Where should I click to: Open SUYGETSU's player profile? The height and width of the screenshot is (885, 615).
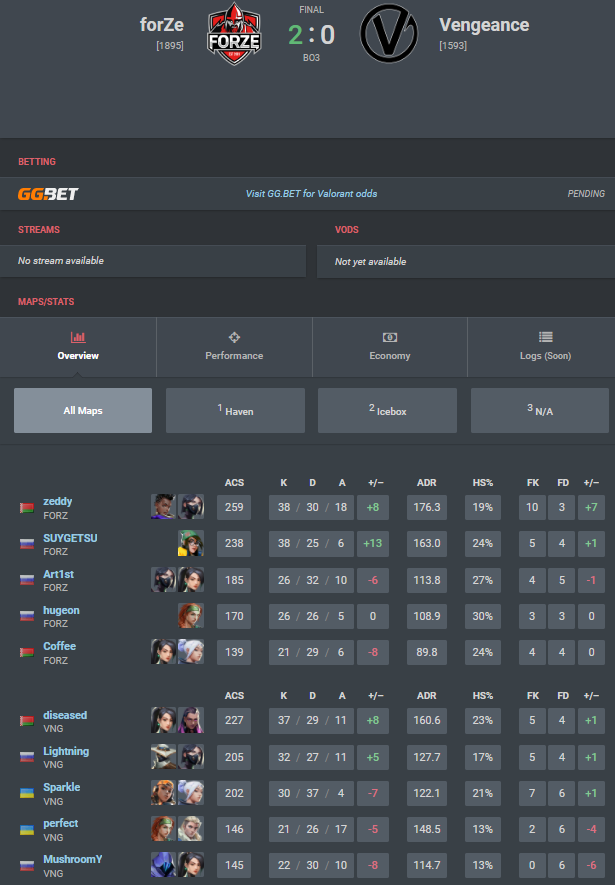(70, 538)
